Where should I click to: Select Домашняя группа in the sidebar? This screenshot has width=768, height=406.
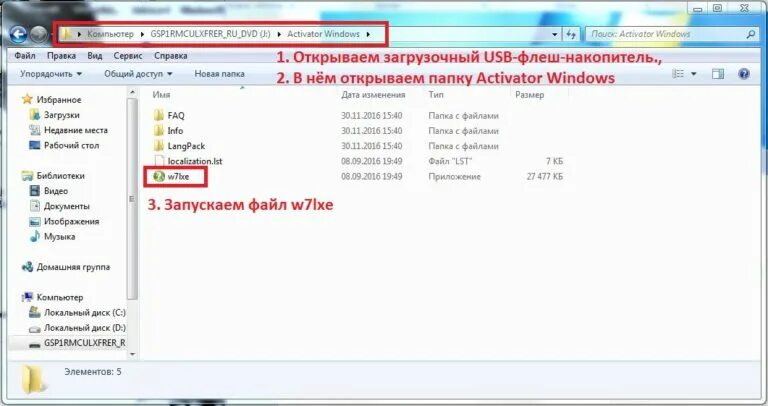[66, 267]
